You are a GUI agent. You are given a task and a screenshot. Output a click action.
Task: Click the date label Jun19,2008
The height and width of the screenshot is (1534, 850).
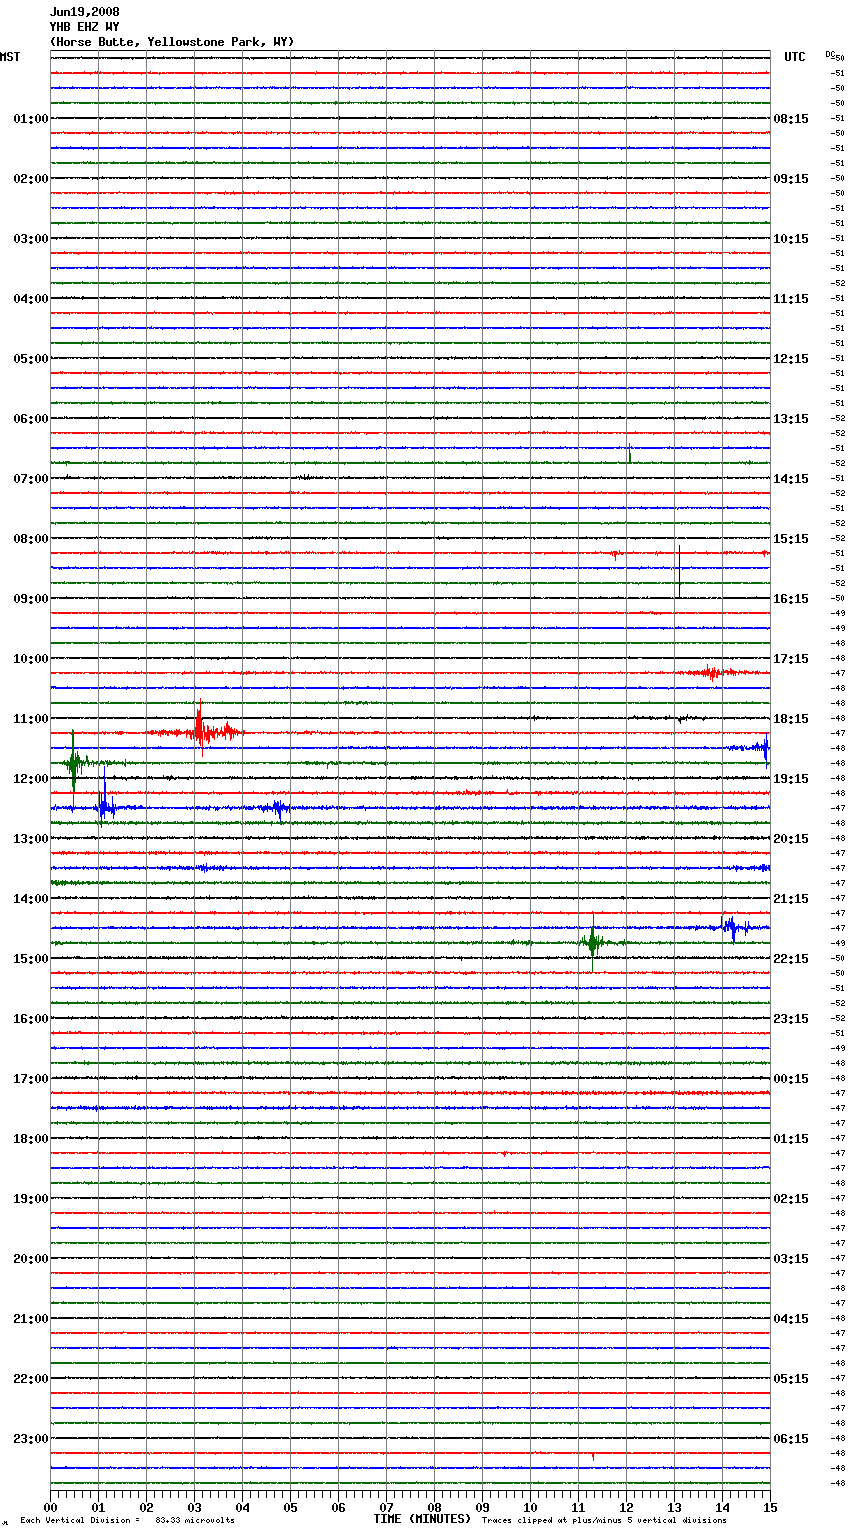click(x=85, y=12)
